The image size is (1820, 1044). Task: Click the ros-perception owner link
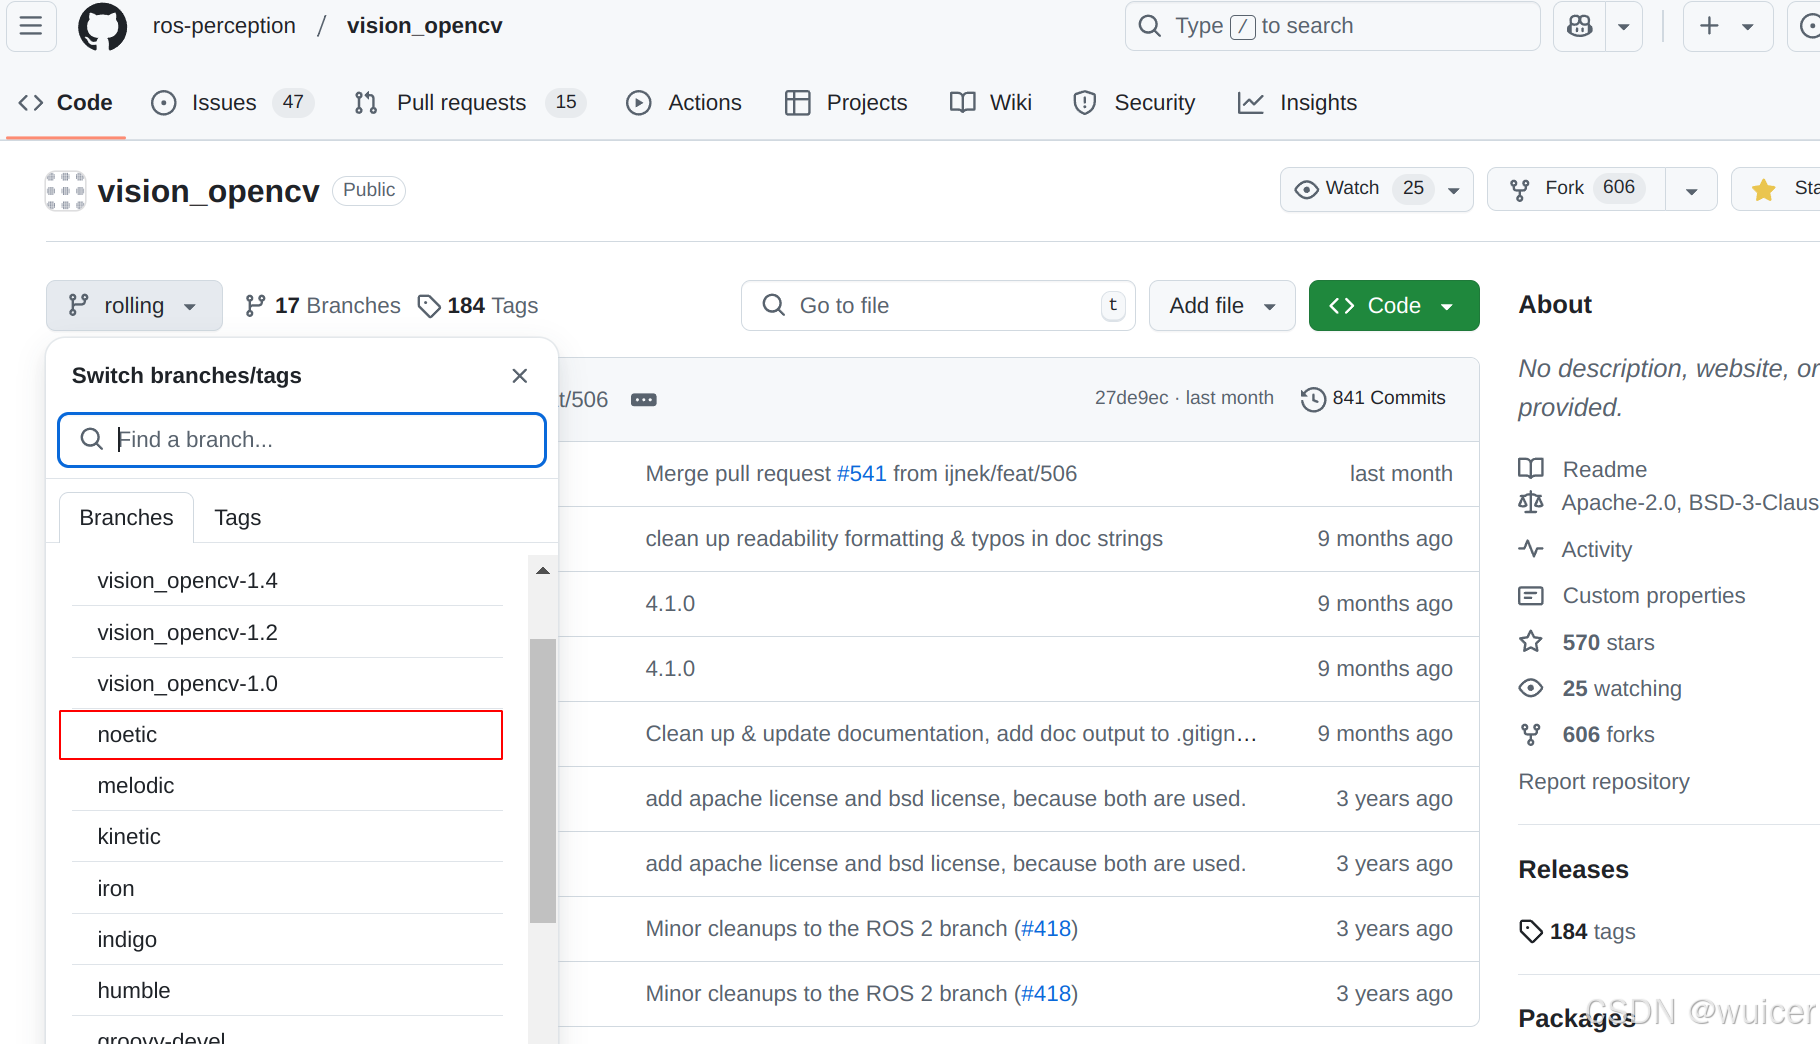pos(224,26)
